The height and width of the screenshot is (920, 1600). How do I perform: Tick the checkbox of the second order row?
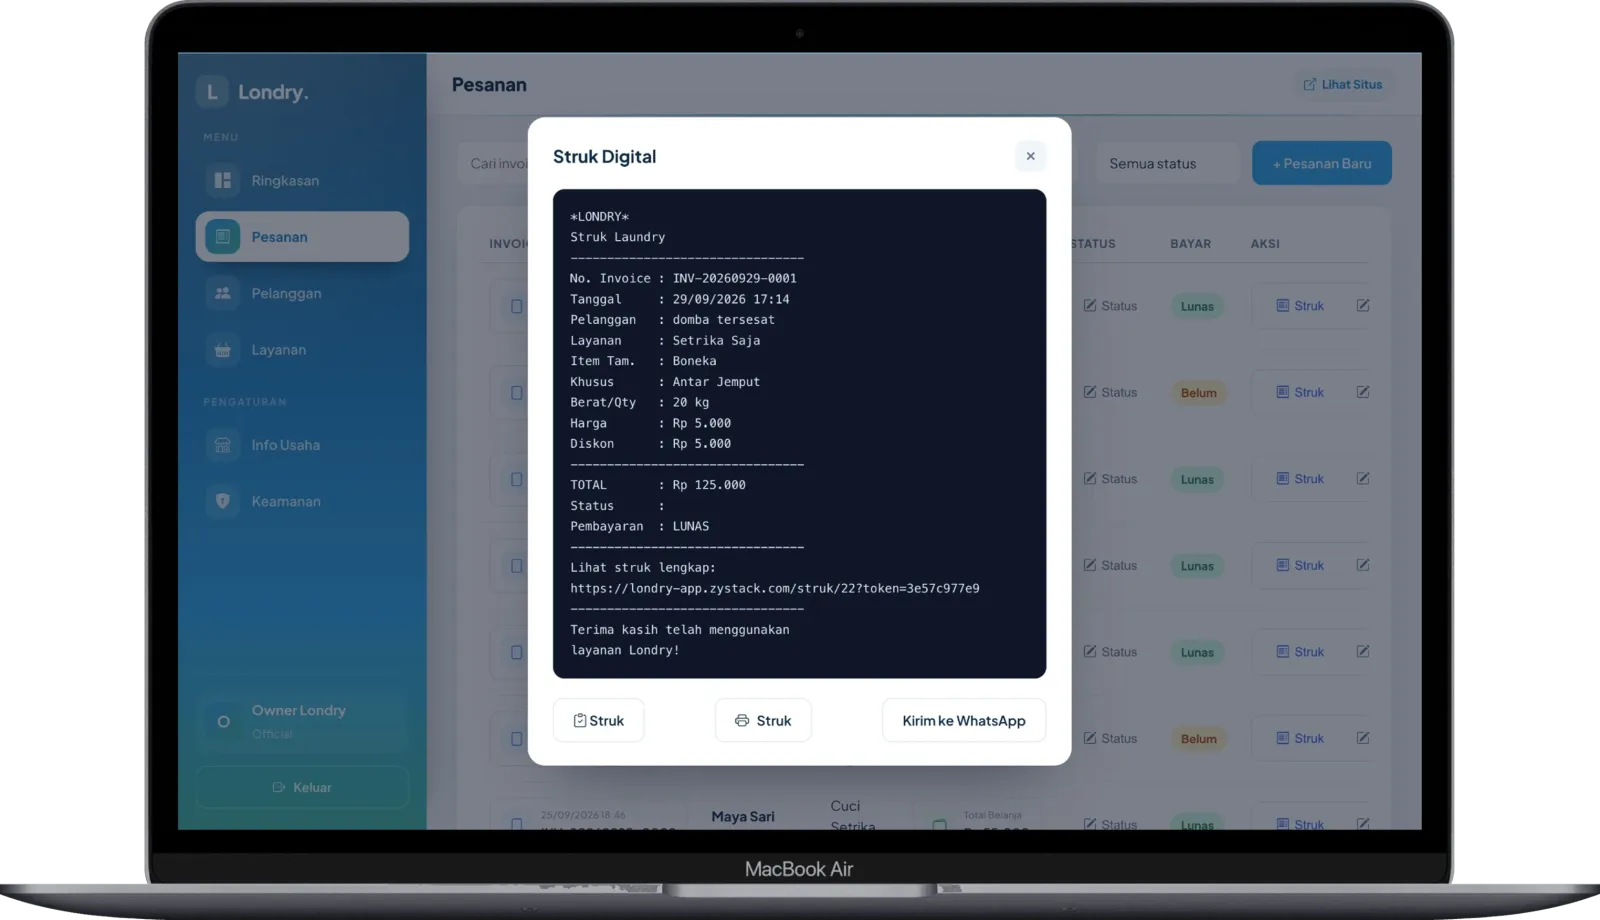[516, 393]
